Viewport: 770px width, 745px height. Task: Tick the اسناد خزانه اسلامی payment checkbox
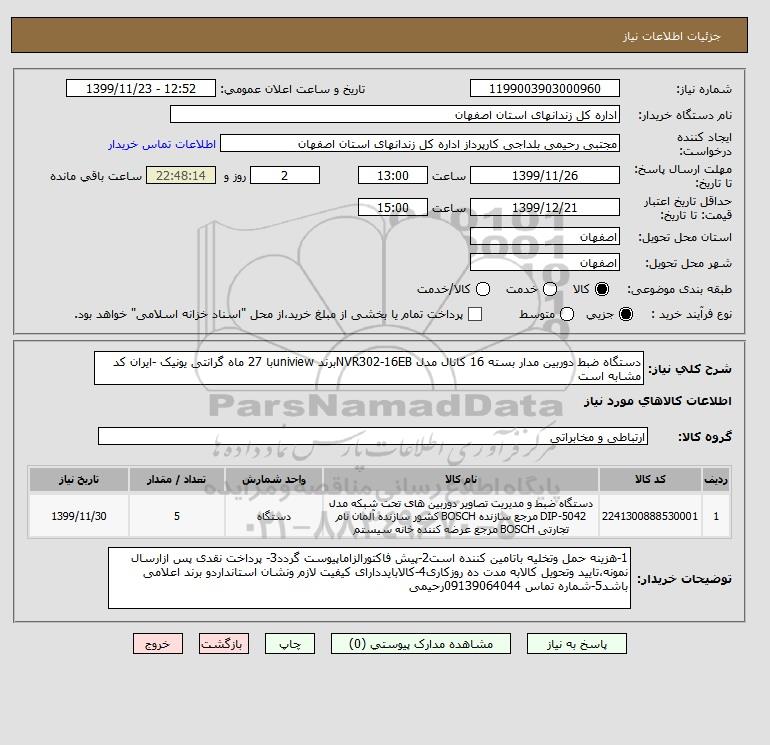(475, 314)
